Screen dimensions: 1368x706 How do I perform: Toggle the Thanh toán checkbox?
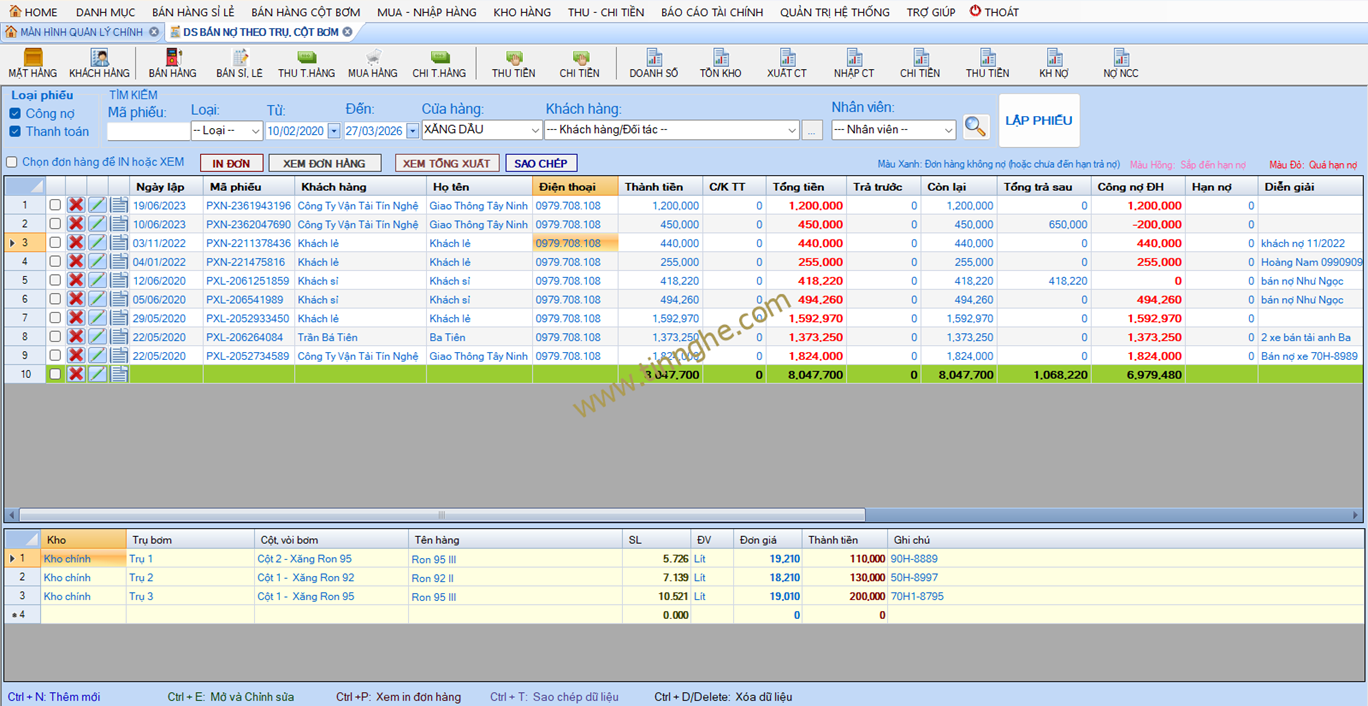point(15,132)
